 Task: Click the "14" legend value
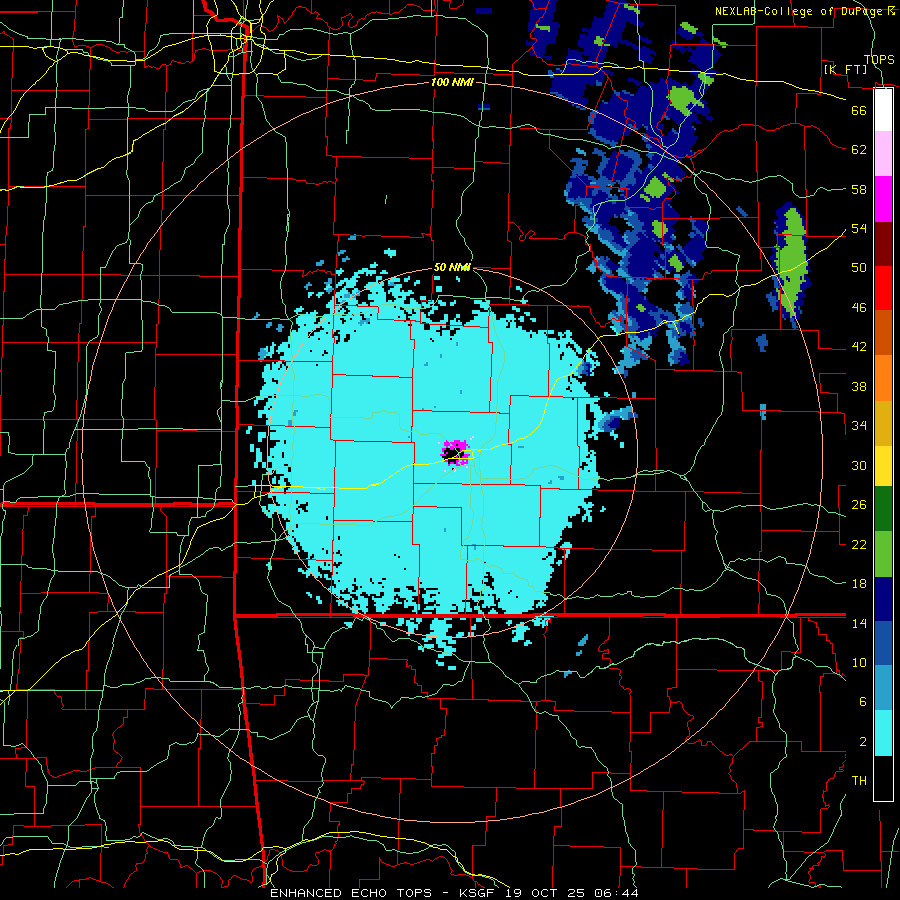(x=859, y=623)
